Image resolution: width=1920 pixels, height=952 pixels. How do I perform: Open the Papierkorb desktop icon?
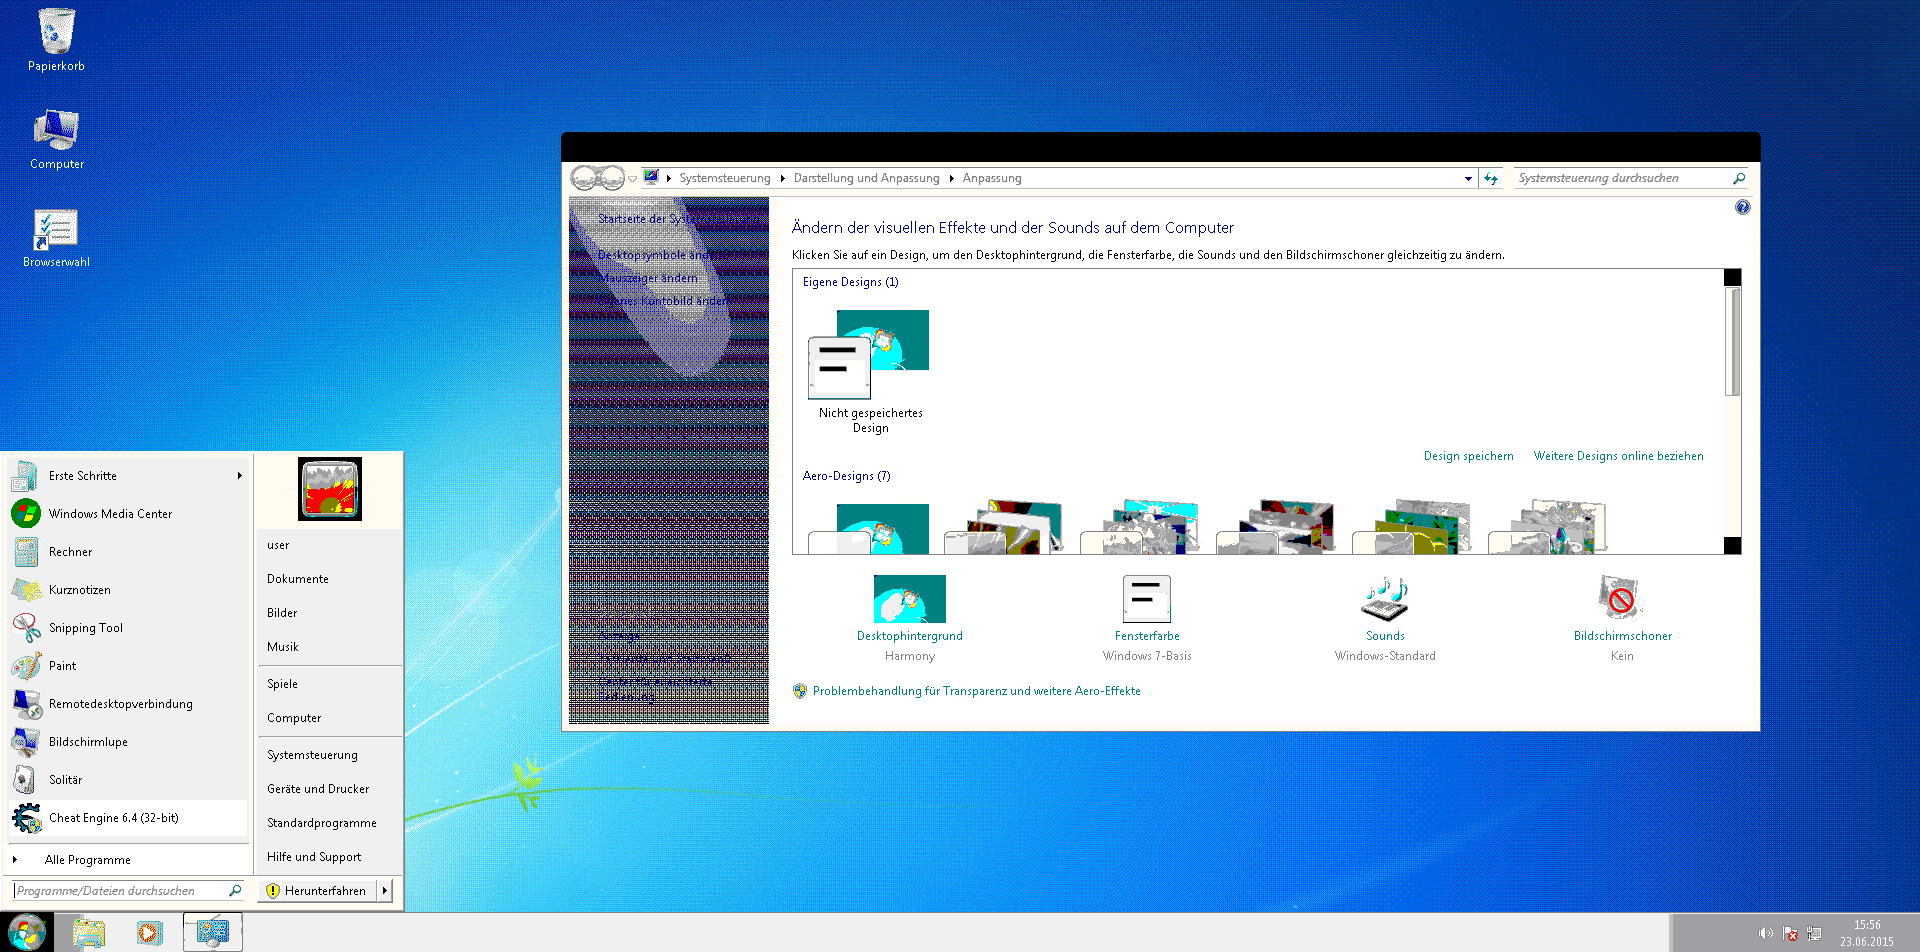click(56, 40)
